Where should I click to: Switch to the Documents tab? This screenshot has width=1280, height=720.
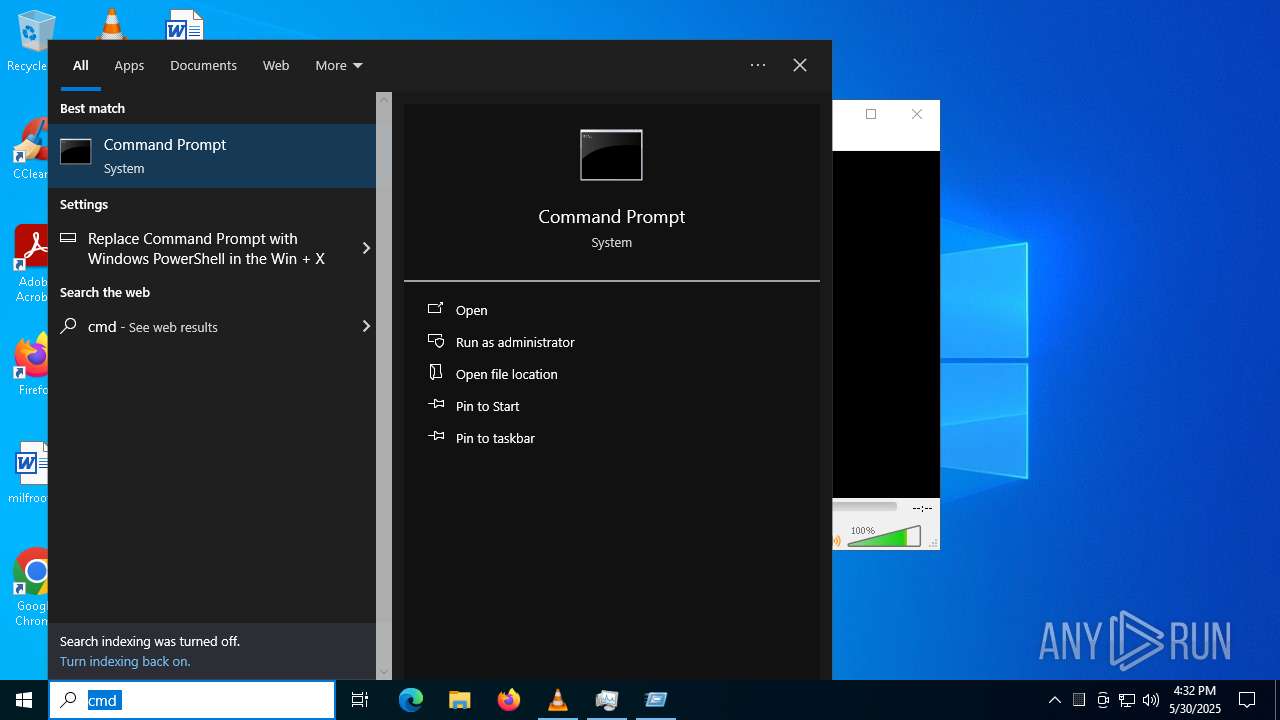203,65
